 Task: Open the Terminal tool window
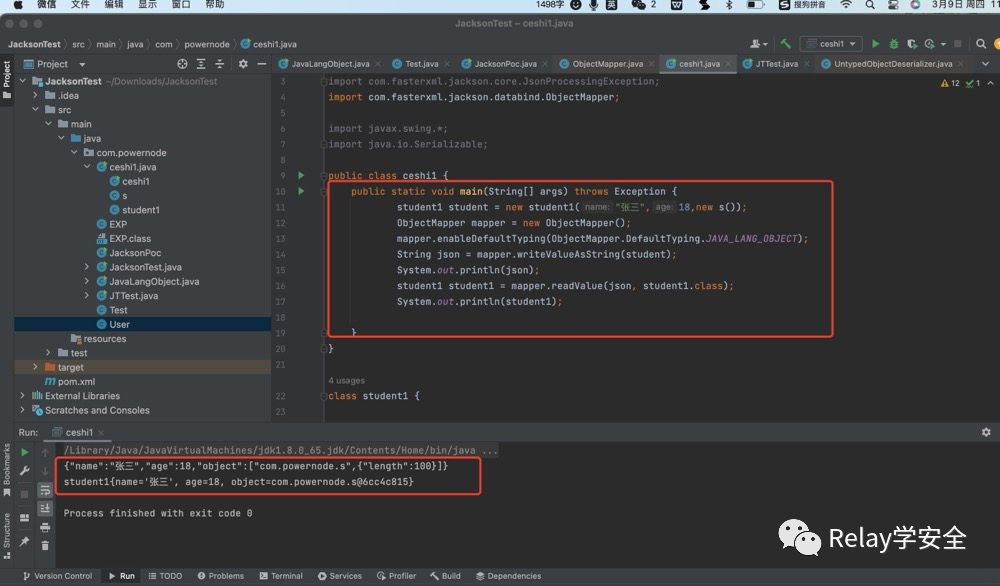pyautogui.click(x=281, y=576)
